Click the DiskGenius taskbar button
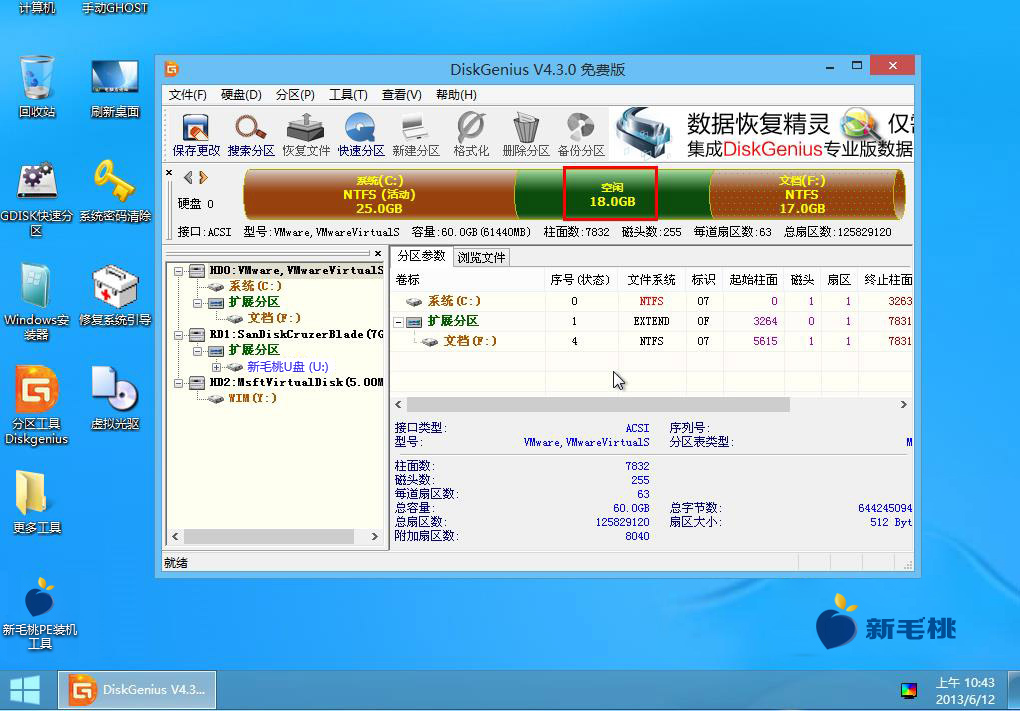This screenshot has width=1020, height=711. click(137, 690)
